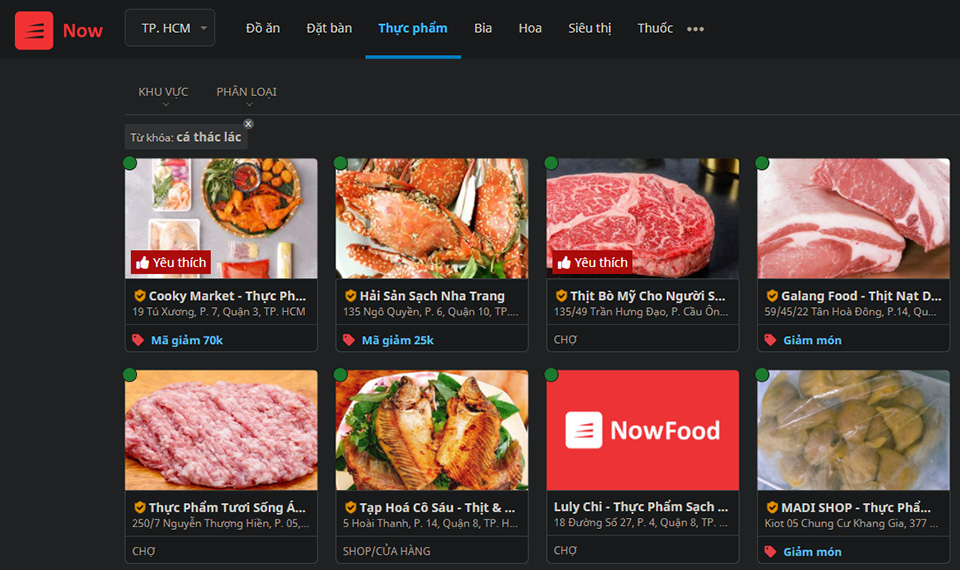
Task: Click the verified shield icon beside Cooky Market
Action: point(140,296)
